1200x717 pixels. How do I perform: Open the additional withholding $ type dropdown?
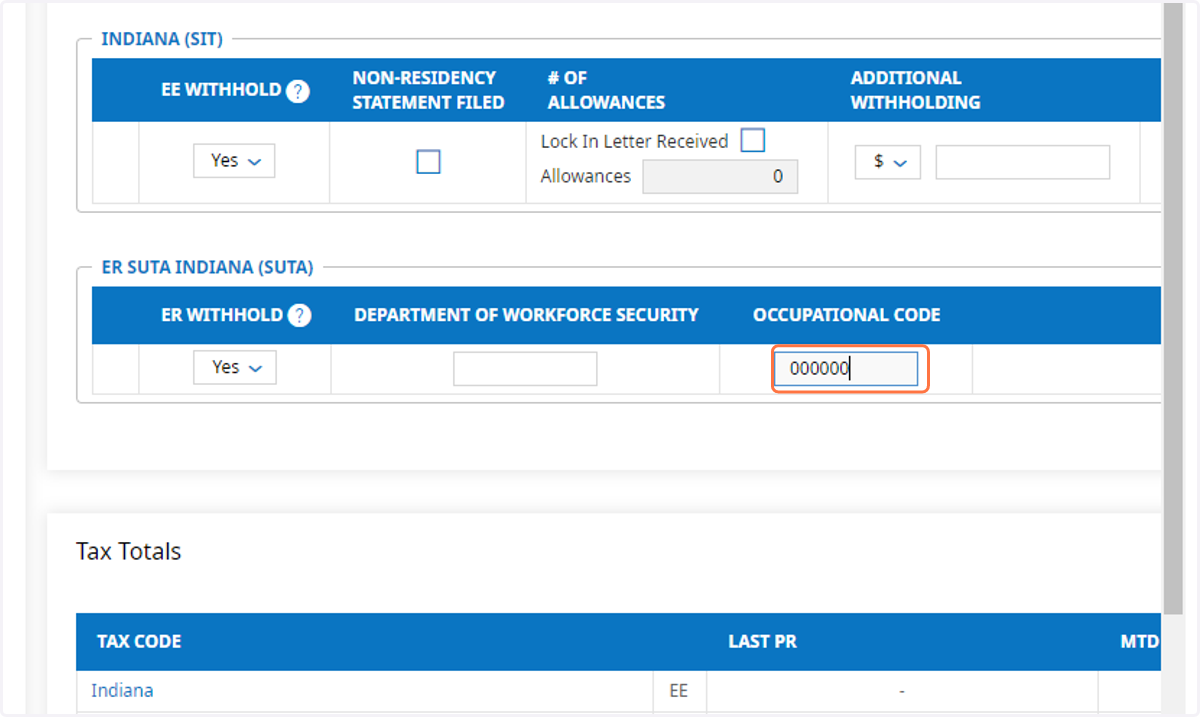(x=887, y=162)
